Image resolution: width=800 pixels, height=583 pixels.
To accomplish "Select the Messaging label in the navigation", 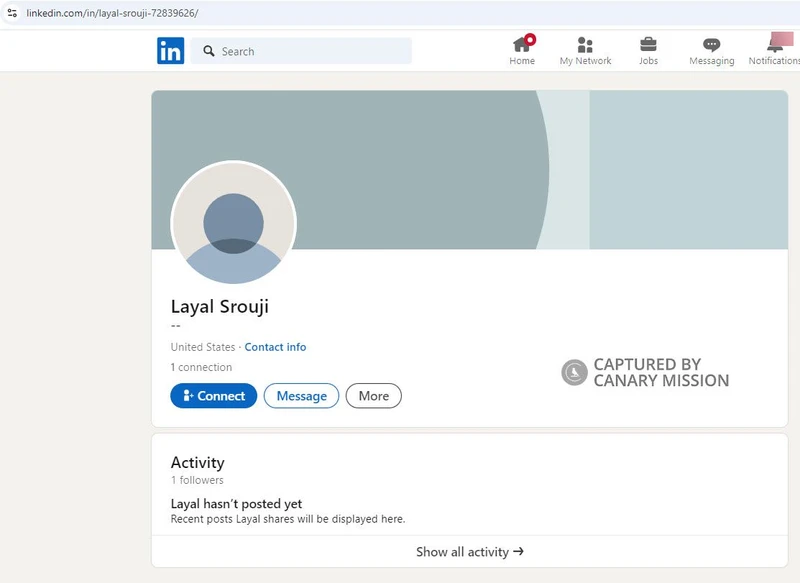I will click(711, 60).
